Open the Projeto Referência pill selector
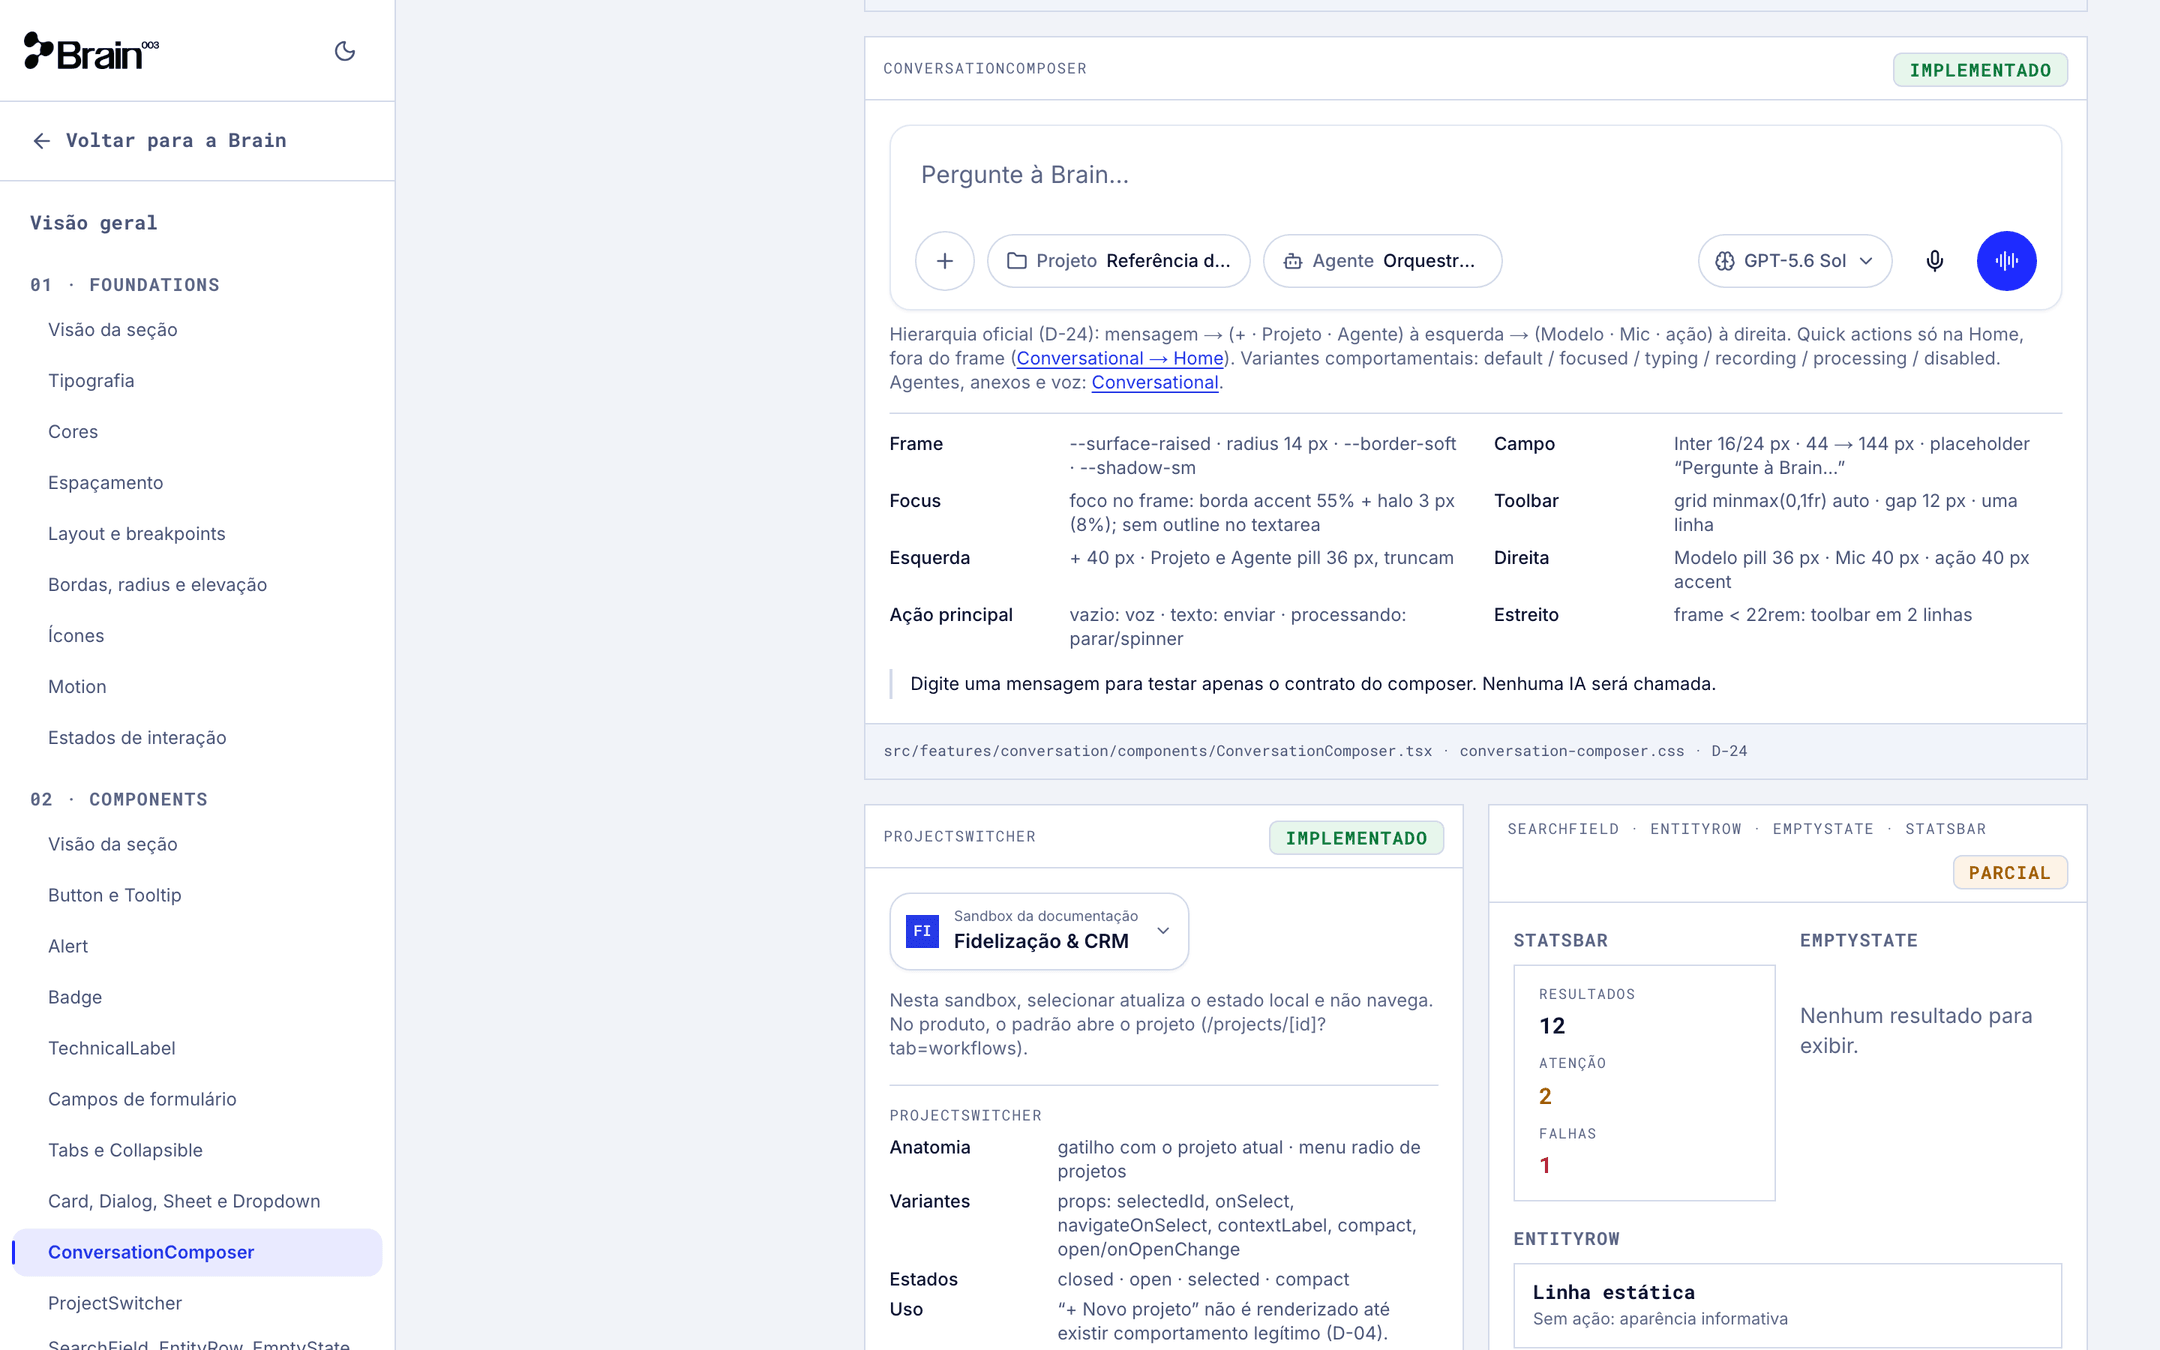2160x1350 pixels. 1119,261
